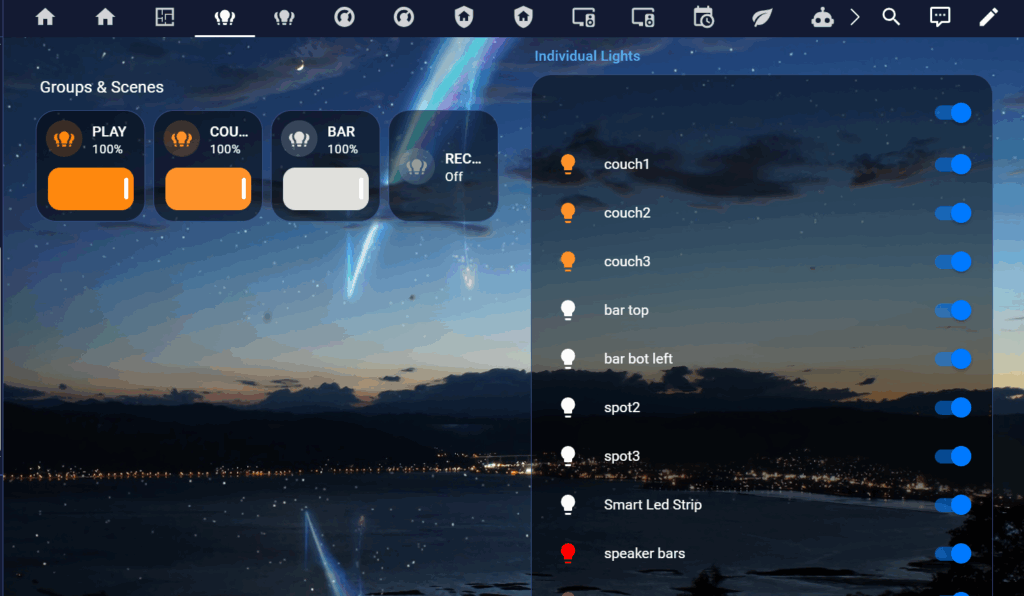Image resolution: width=1024 pixels, height=596 pixels.
Task: Disable the spot3 light switch
Action: point(953,456)
